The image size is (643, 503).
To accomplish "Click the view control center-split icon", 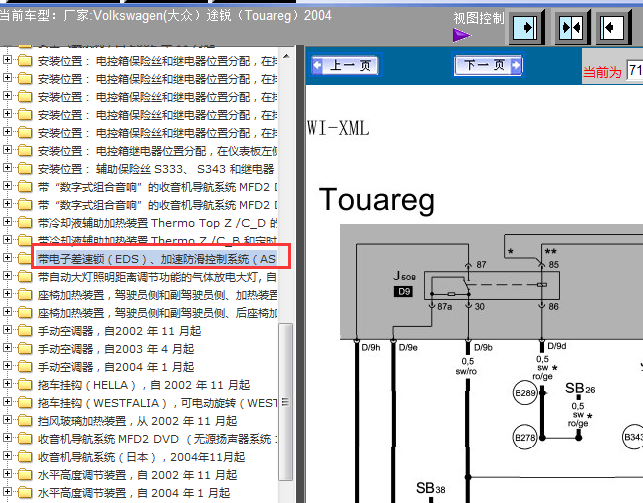I will [x=571, y=27].
